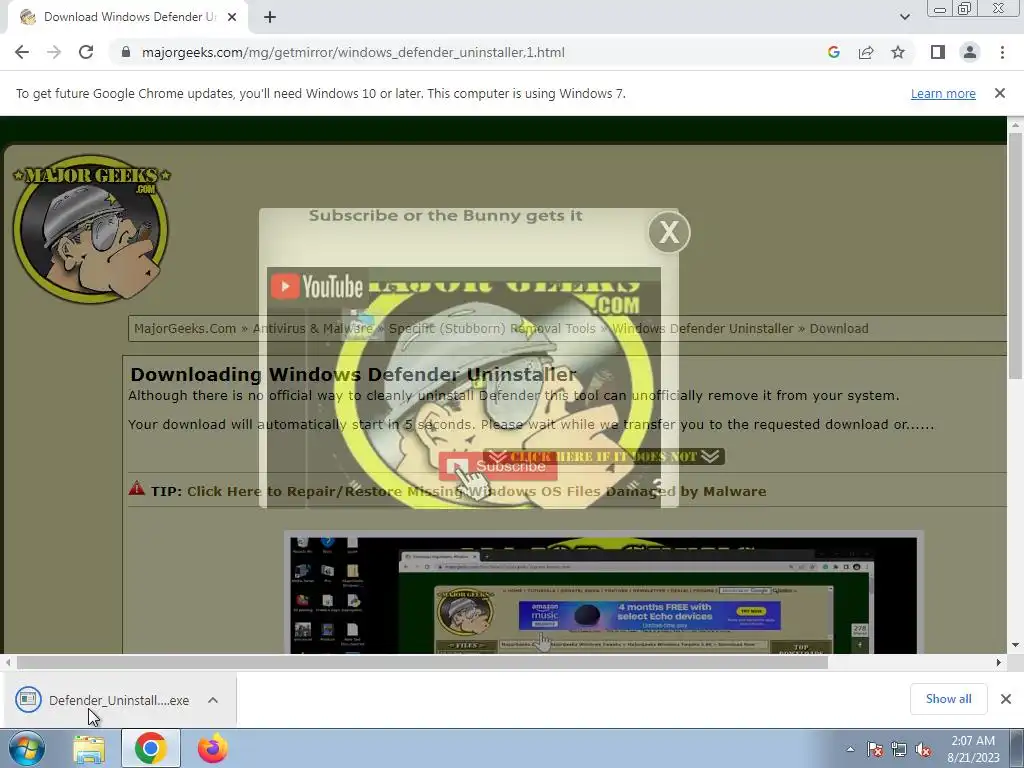Dismiss the Chrome update infobar
1024x768 pixels.
(x=1000, y=93)
